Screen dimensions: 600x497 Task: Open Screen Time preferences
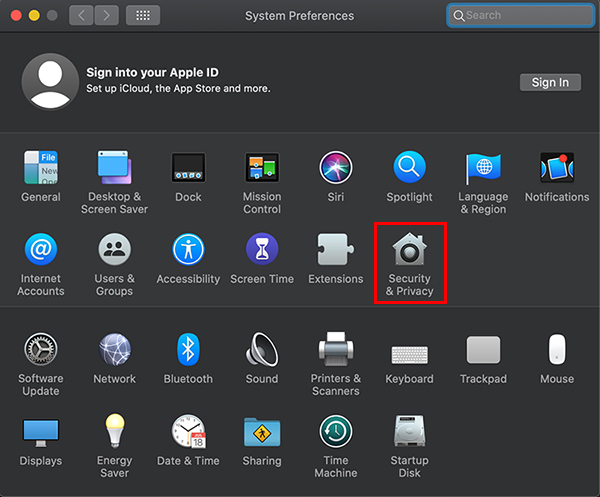(262, 250)
